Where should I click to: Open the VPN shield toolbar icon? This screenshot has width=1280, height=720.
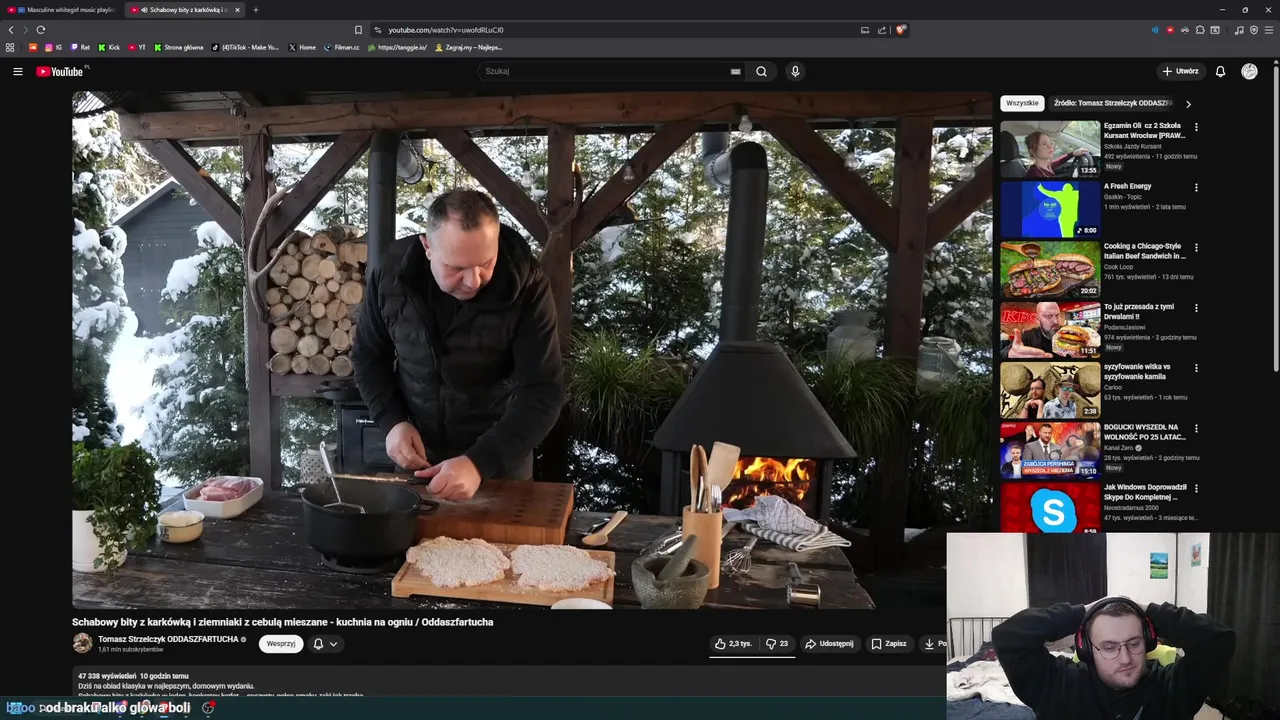click(1254, 30)
